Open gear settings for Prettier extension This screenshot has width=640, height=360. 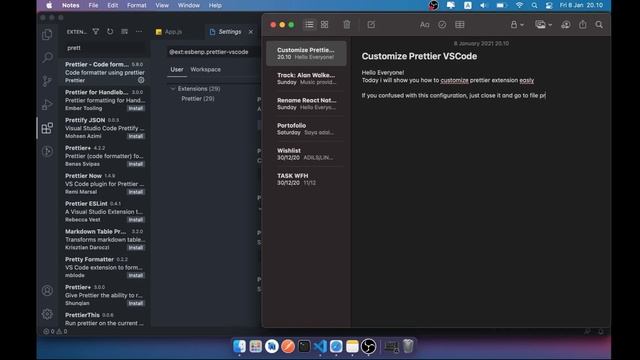[141, 80]
